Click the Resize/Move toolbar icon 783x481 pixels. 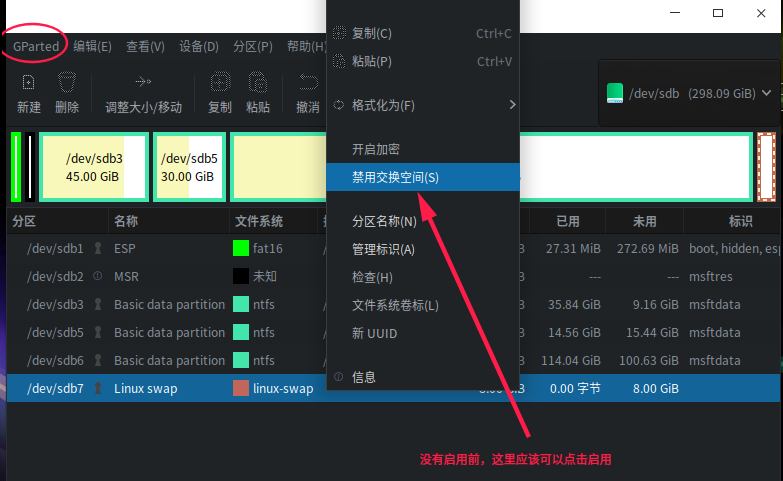click(x=143, y=81)
